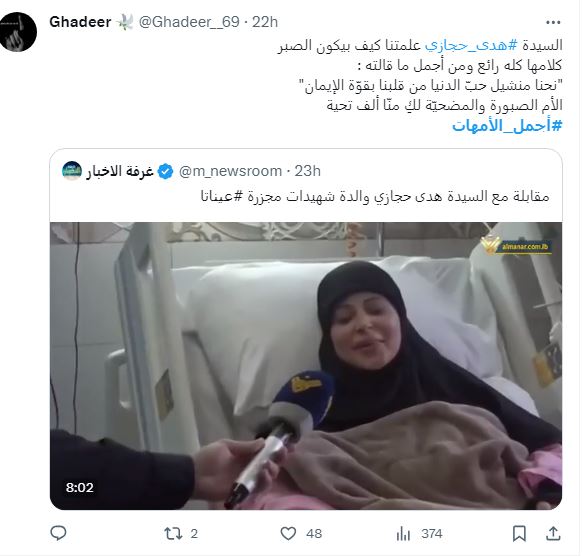This screenshot has width=582, height=556.
Task: Open the reply comment icon
Action: 58,533
